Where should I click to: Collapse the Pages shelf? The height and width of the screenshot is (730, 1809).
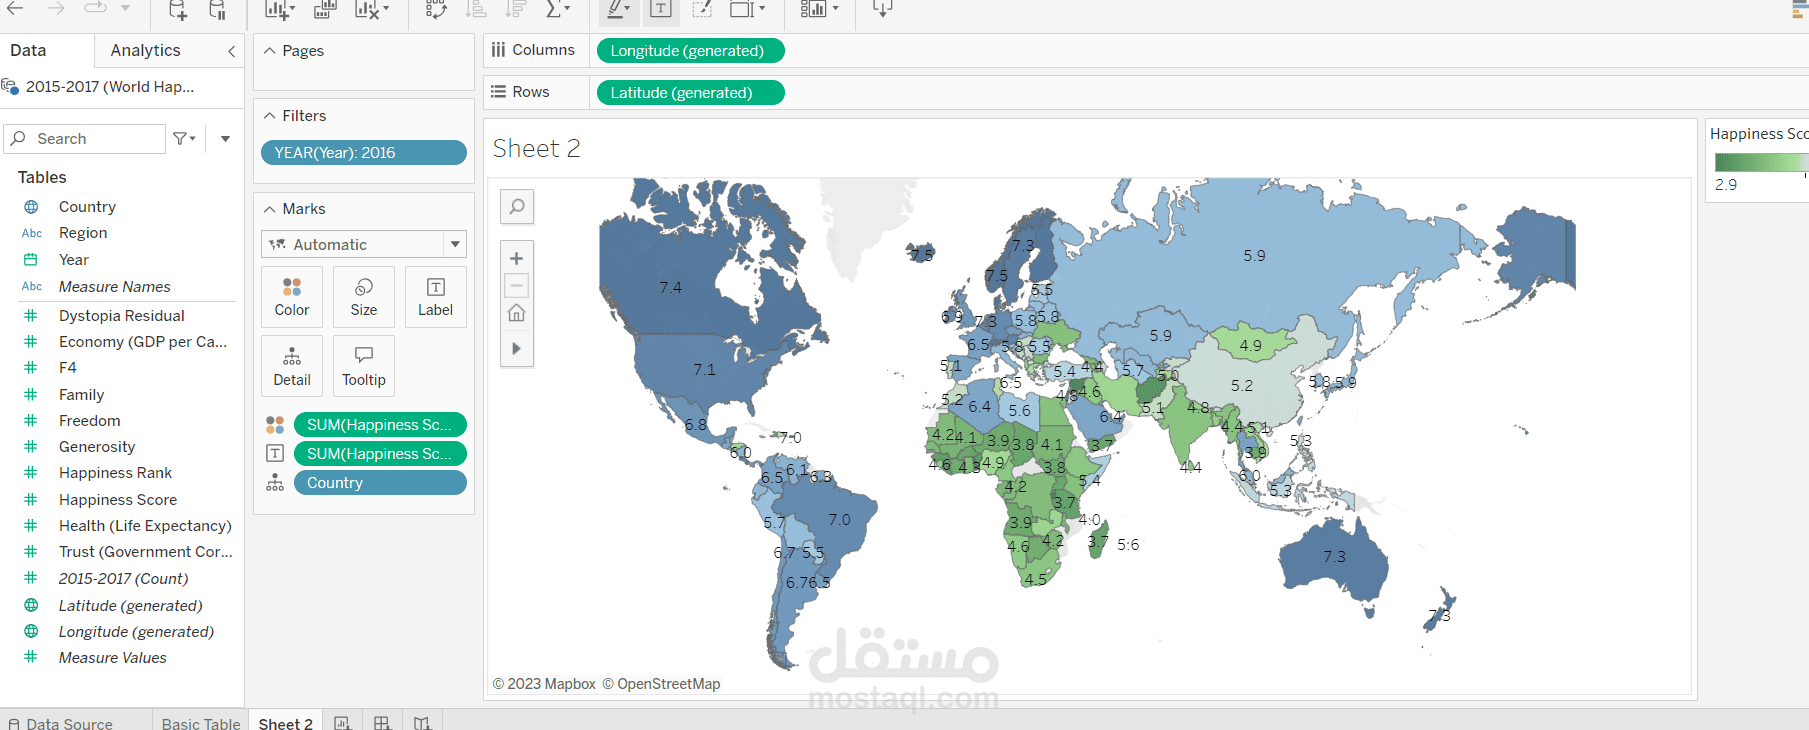(270, 51)
